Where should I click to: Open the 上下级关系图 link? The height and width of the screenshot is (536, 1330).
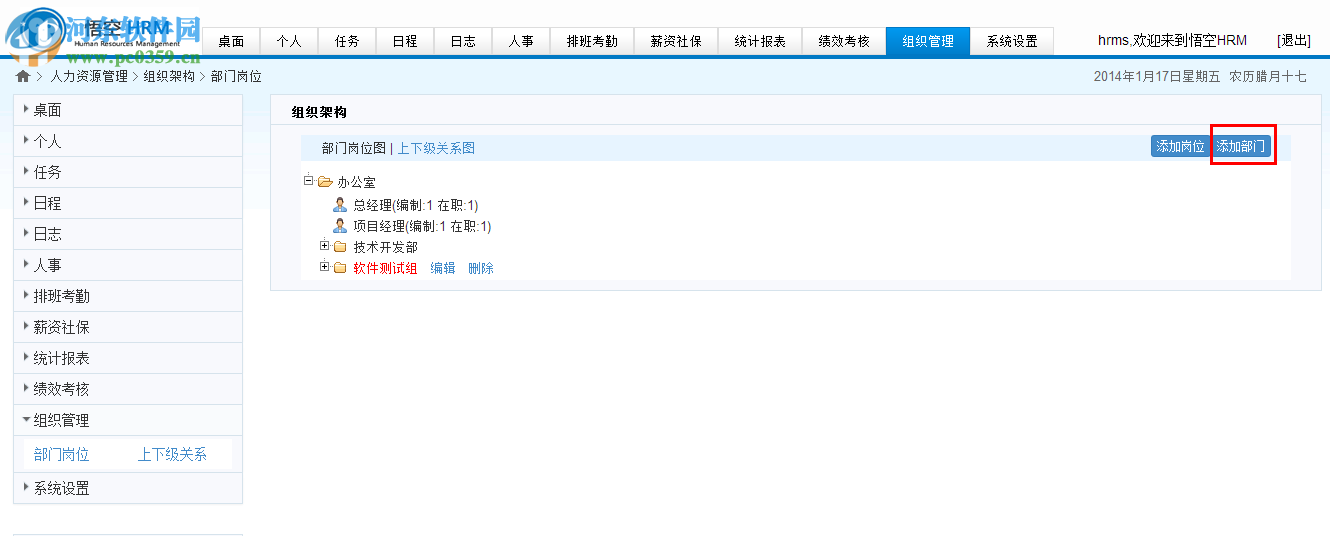click(x=436, y=148)
